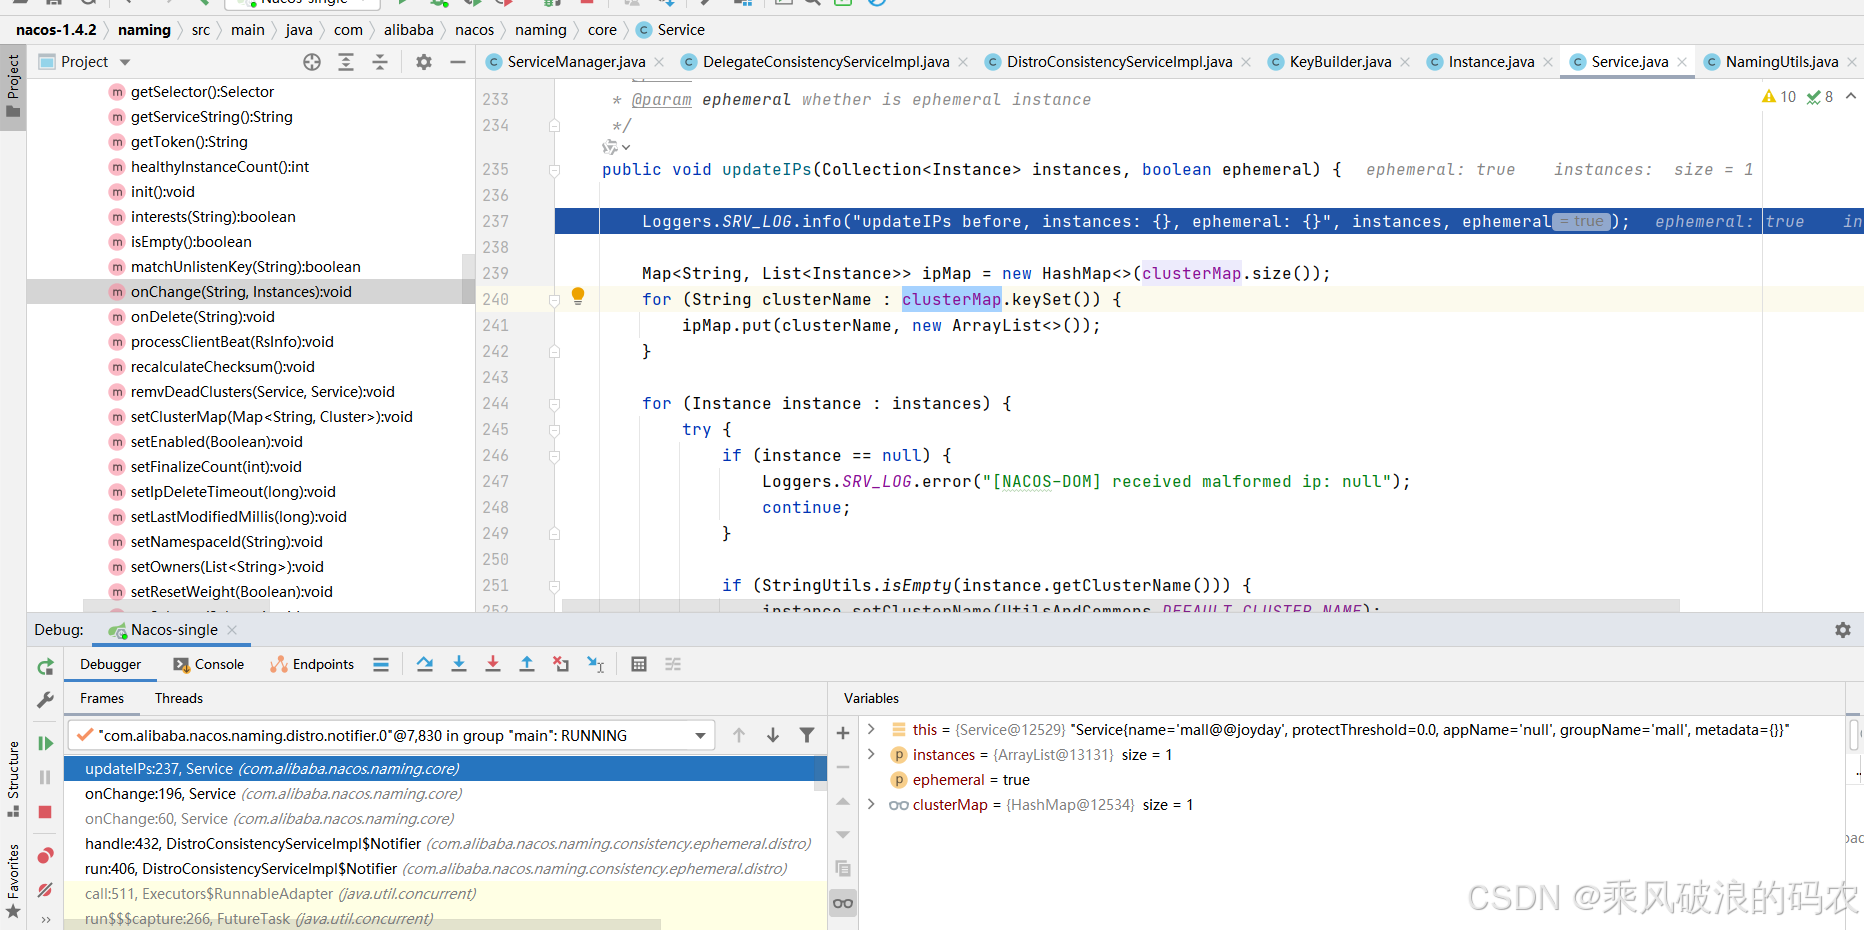The image size is (1864, 930).
Task: Toggle Mute Breakpoints icon
Action: pyautogui.click(x=45, y=889)
